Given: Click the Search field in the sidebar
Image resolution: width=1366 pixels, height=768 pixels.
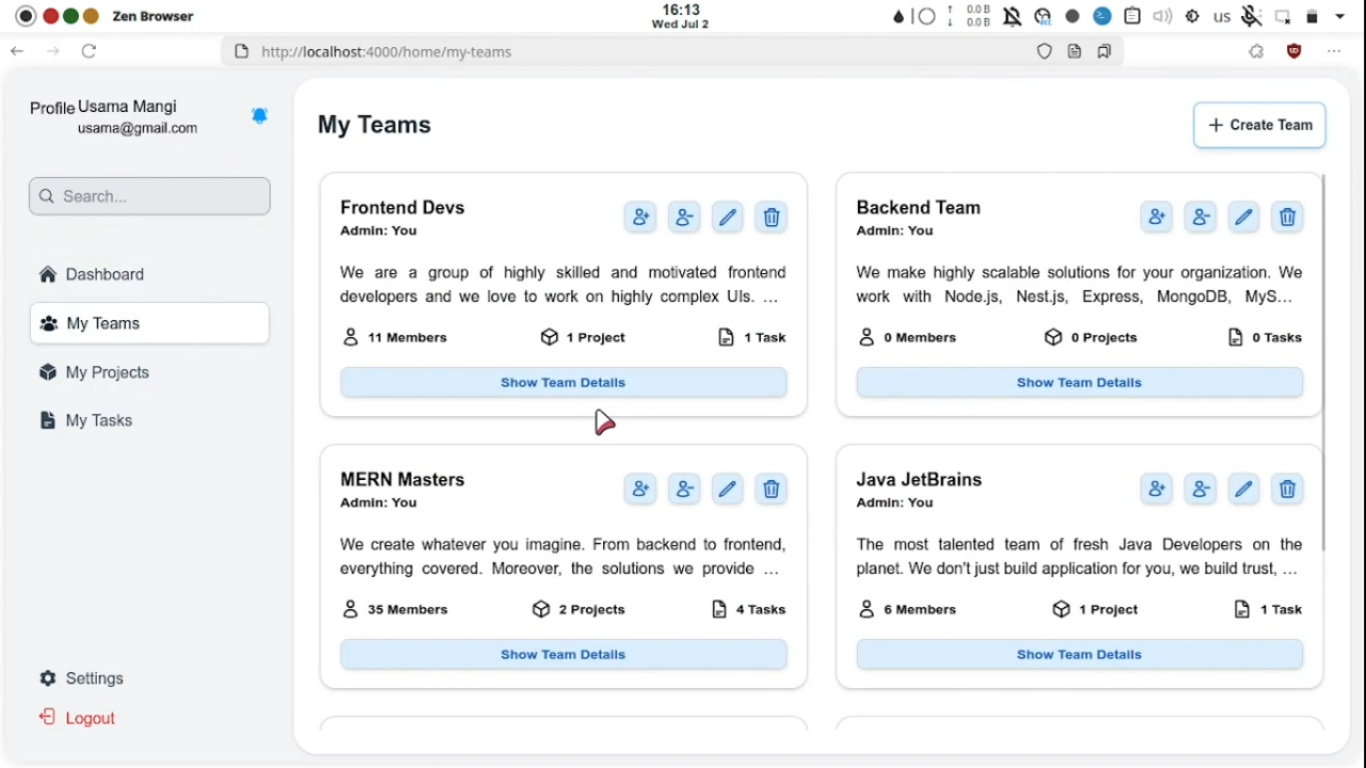Looking at the screenshot, I should pyautogui.click(x=149, y=196).
